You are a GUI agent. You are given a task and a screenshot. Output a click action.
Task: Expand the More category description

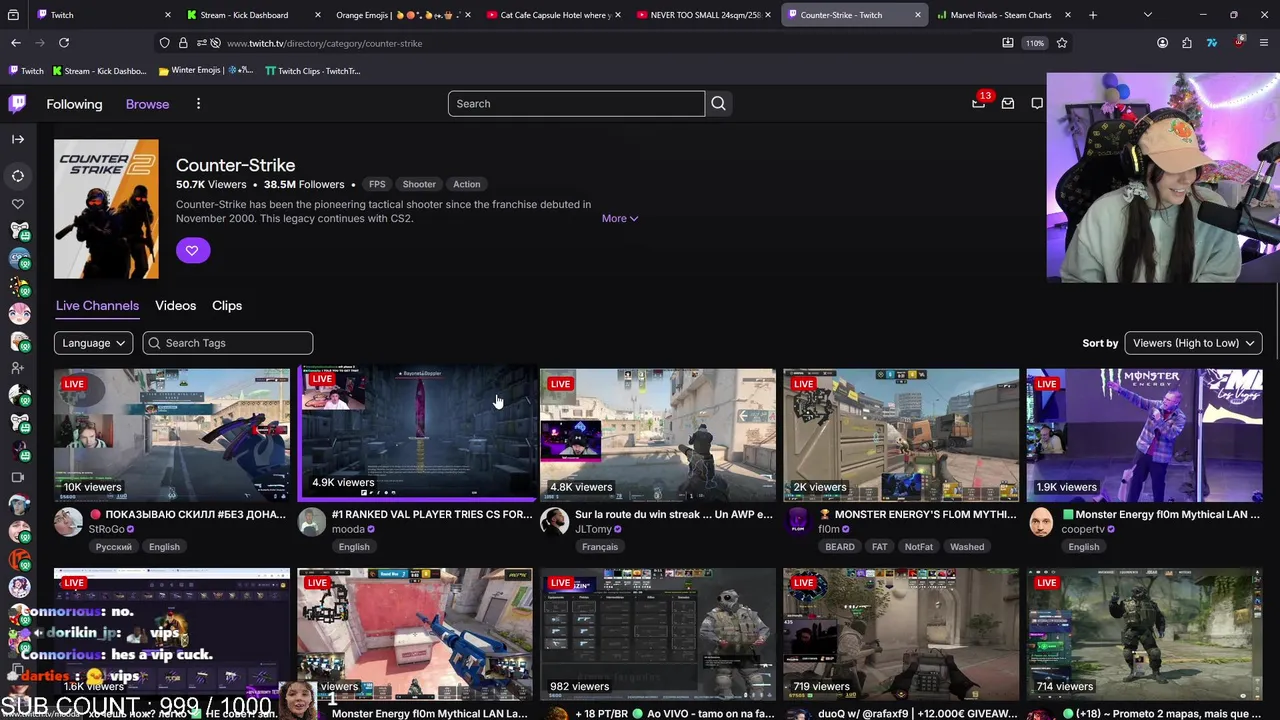619,218
